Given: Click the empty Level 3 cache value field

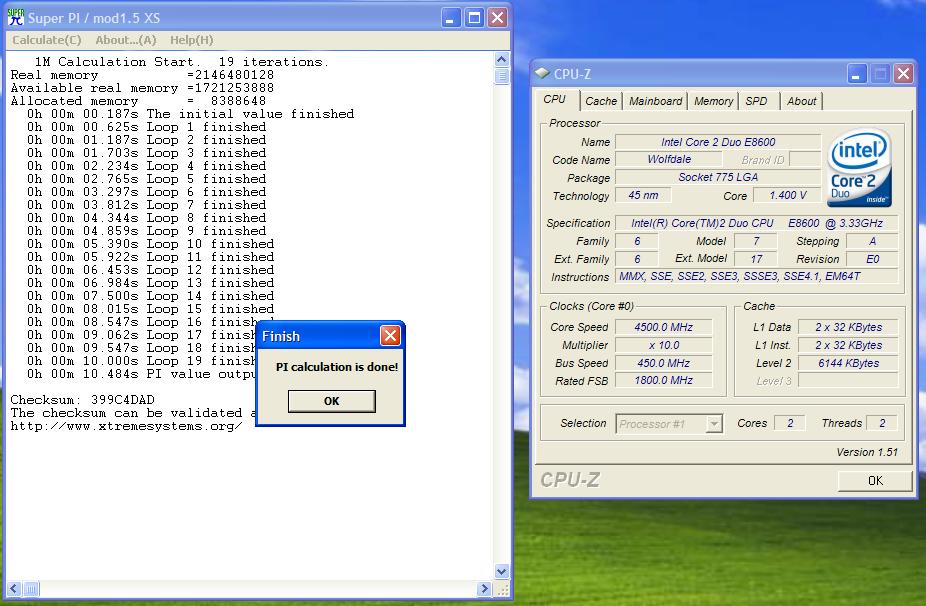Looking at the screenshot, I should (x=848, y=380).
